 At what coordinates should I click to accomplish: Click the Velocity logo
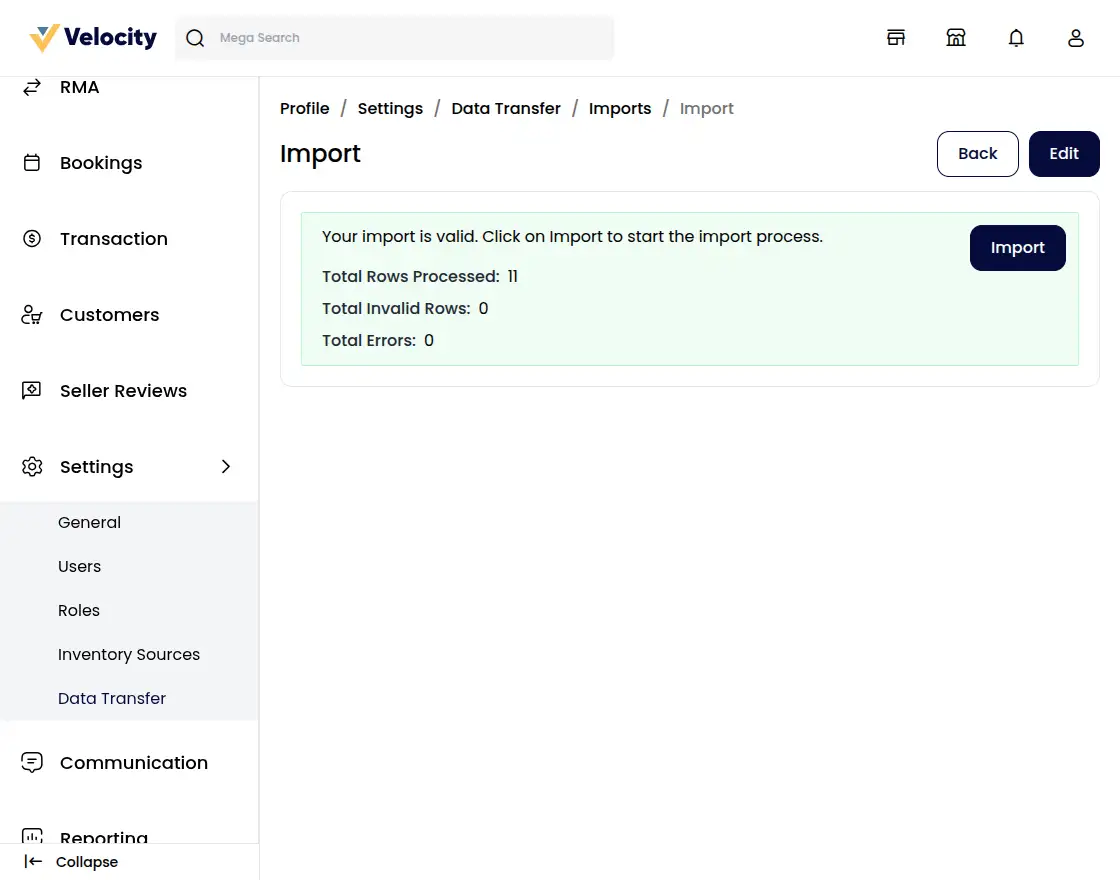coord(93,38)
